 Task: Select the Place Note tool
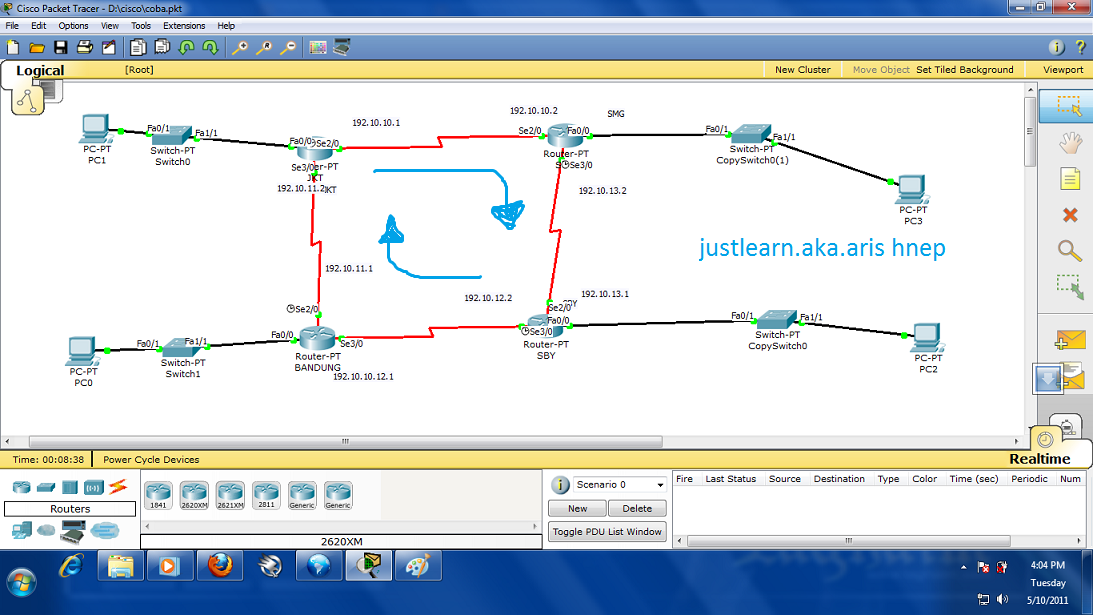(x=1070, y=178)
